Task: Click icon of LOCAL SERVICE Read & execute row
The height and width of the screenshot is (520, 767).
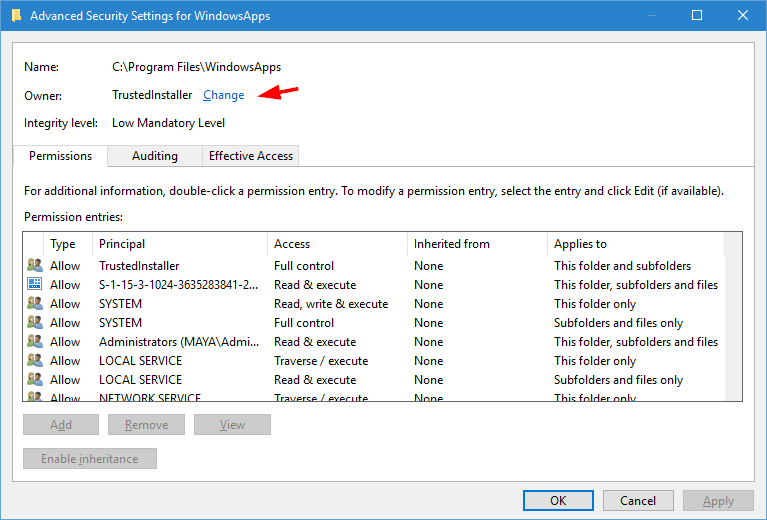Action: (35, 380)
